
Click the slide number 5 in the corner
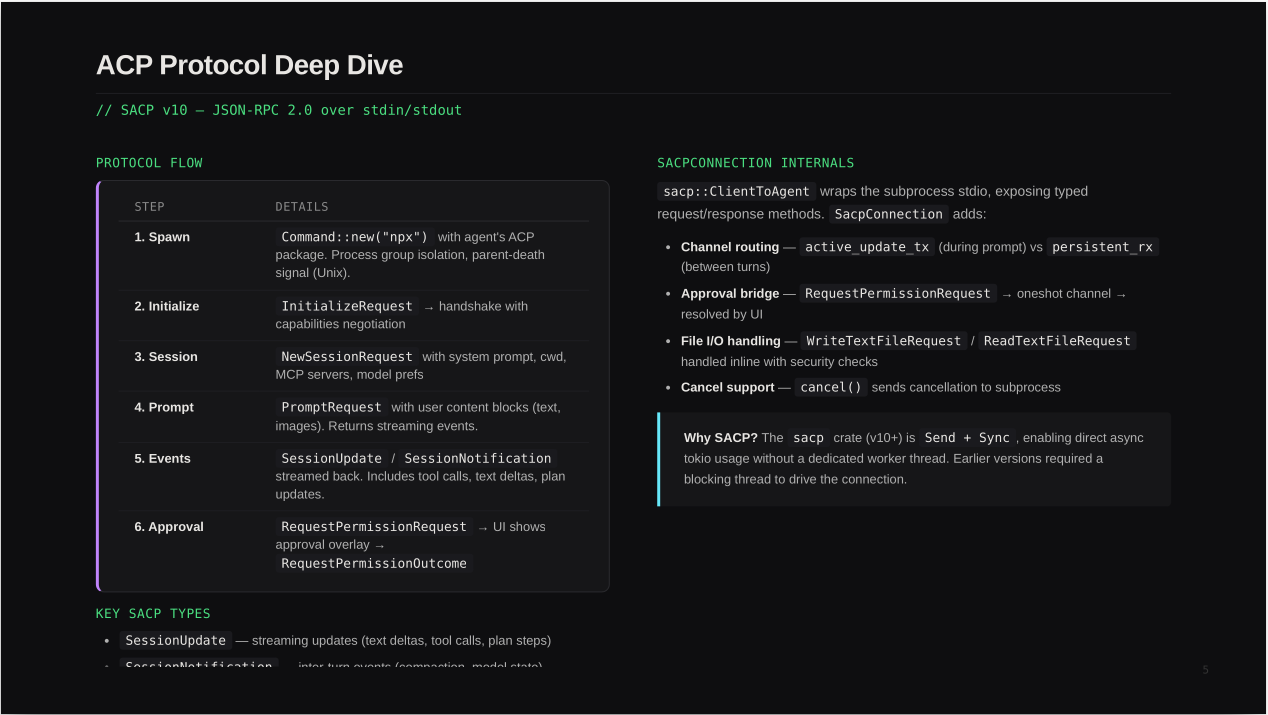[x=1205, y=670]
